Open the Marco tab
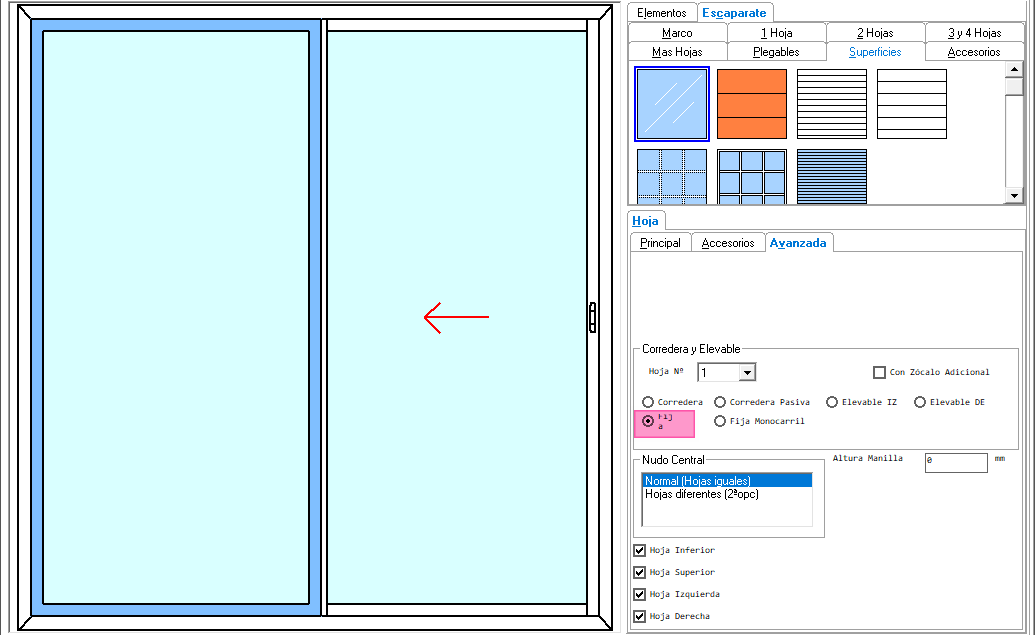Image resolution: width=1035 pixels, height=635 pixels. pos(677,32)
